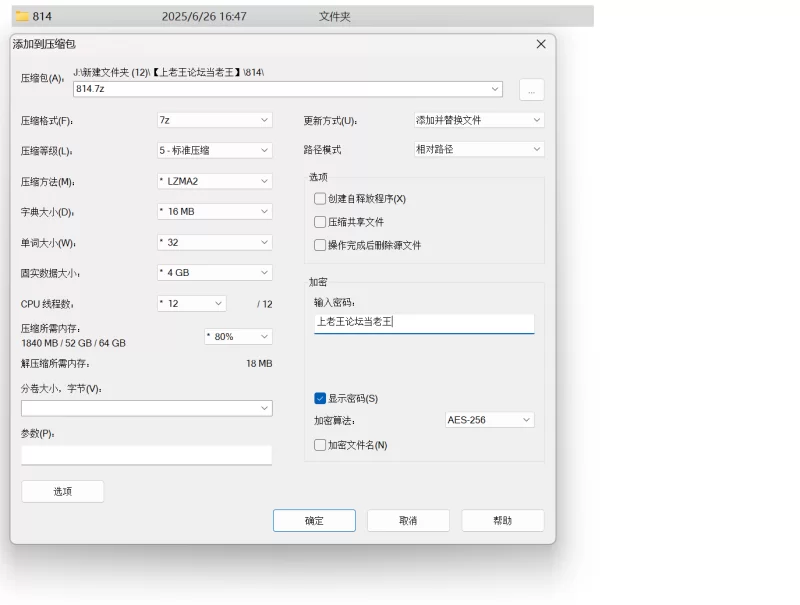Open the 814 folder row icon
800x605 pixels.
[22, 16]
